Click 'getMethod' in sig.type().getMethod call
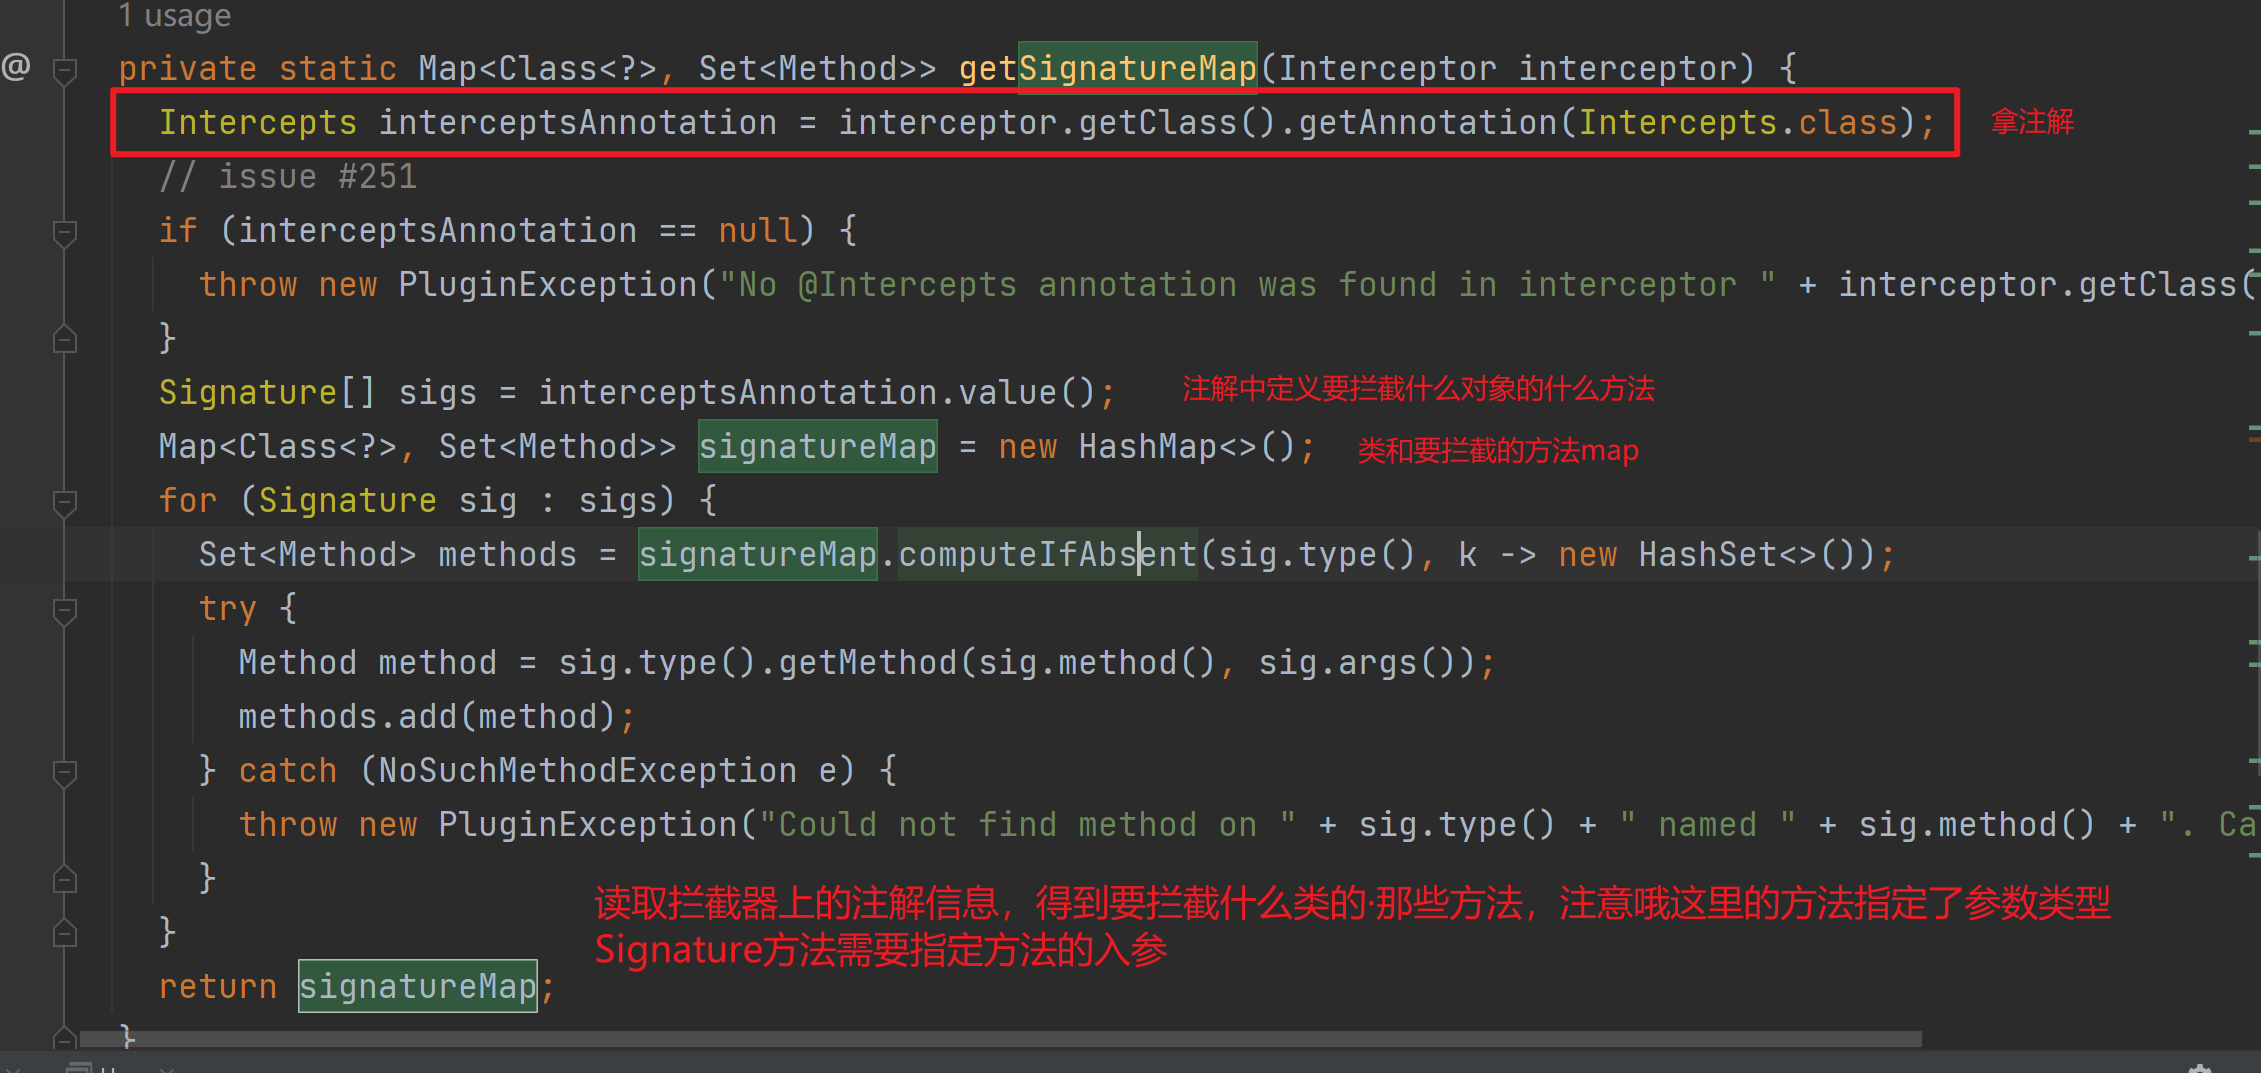This screenshot has width=2261, height=1073. (x=867, y=662)
